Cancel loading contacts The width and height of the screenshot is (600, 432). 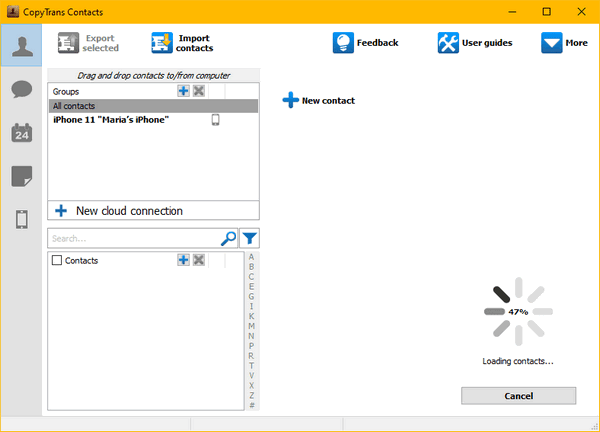tap(518, 396)
